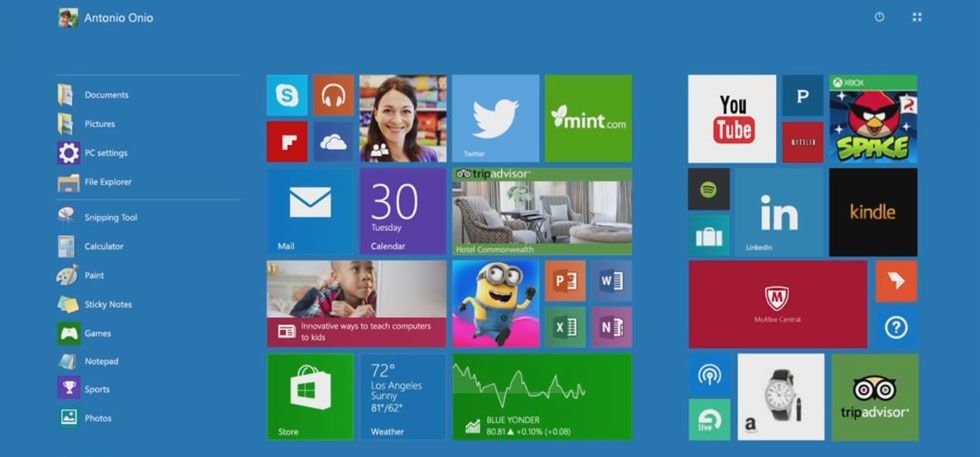
Task: Click the power button icon
Action: [879, 17]
